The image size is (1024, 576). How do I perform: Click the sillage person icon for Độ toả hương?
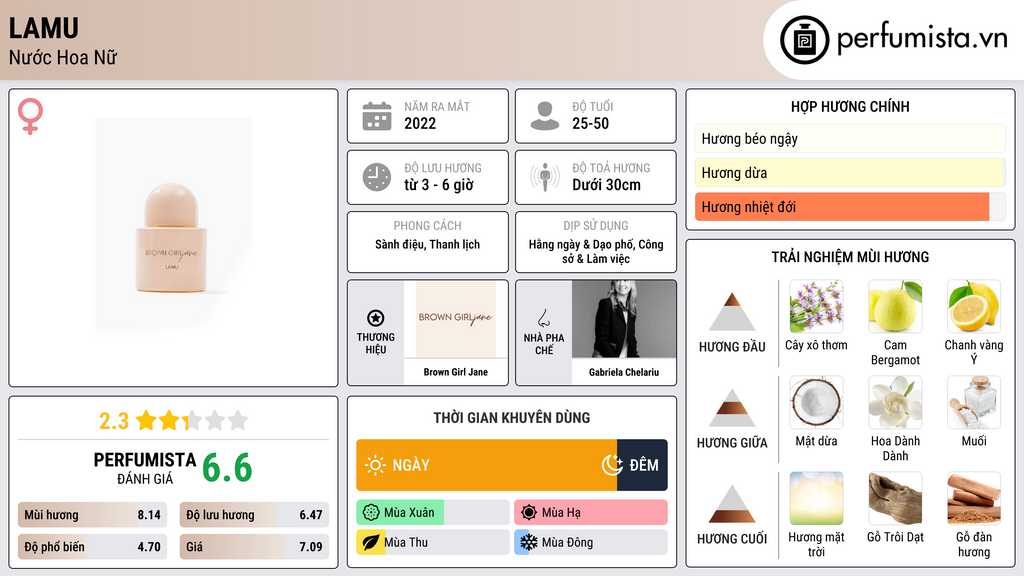(545, 177)
